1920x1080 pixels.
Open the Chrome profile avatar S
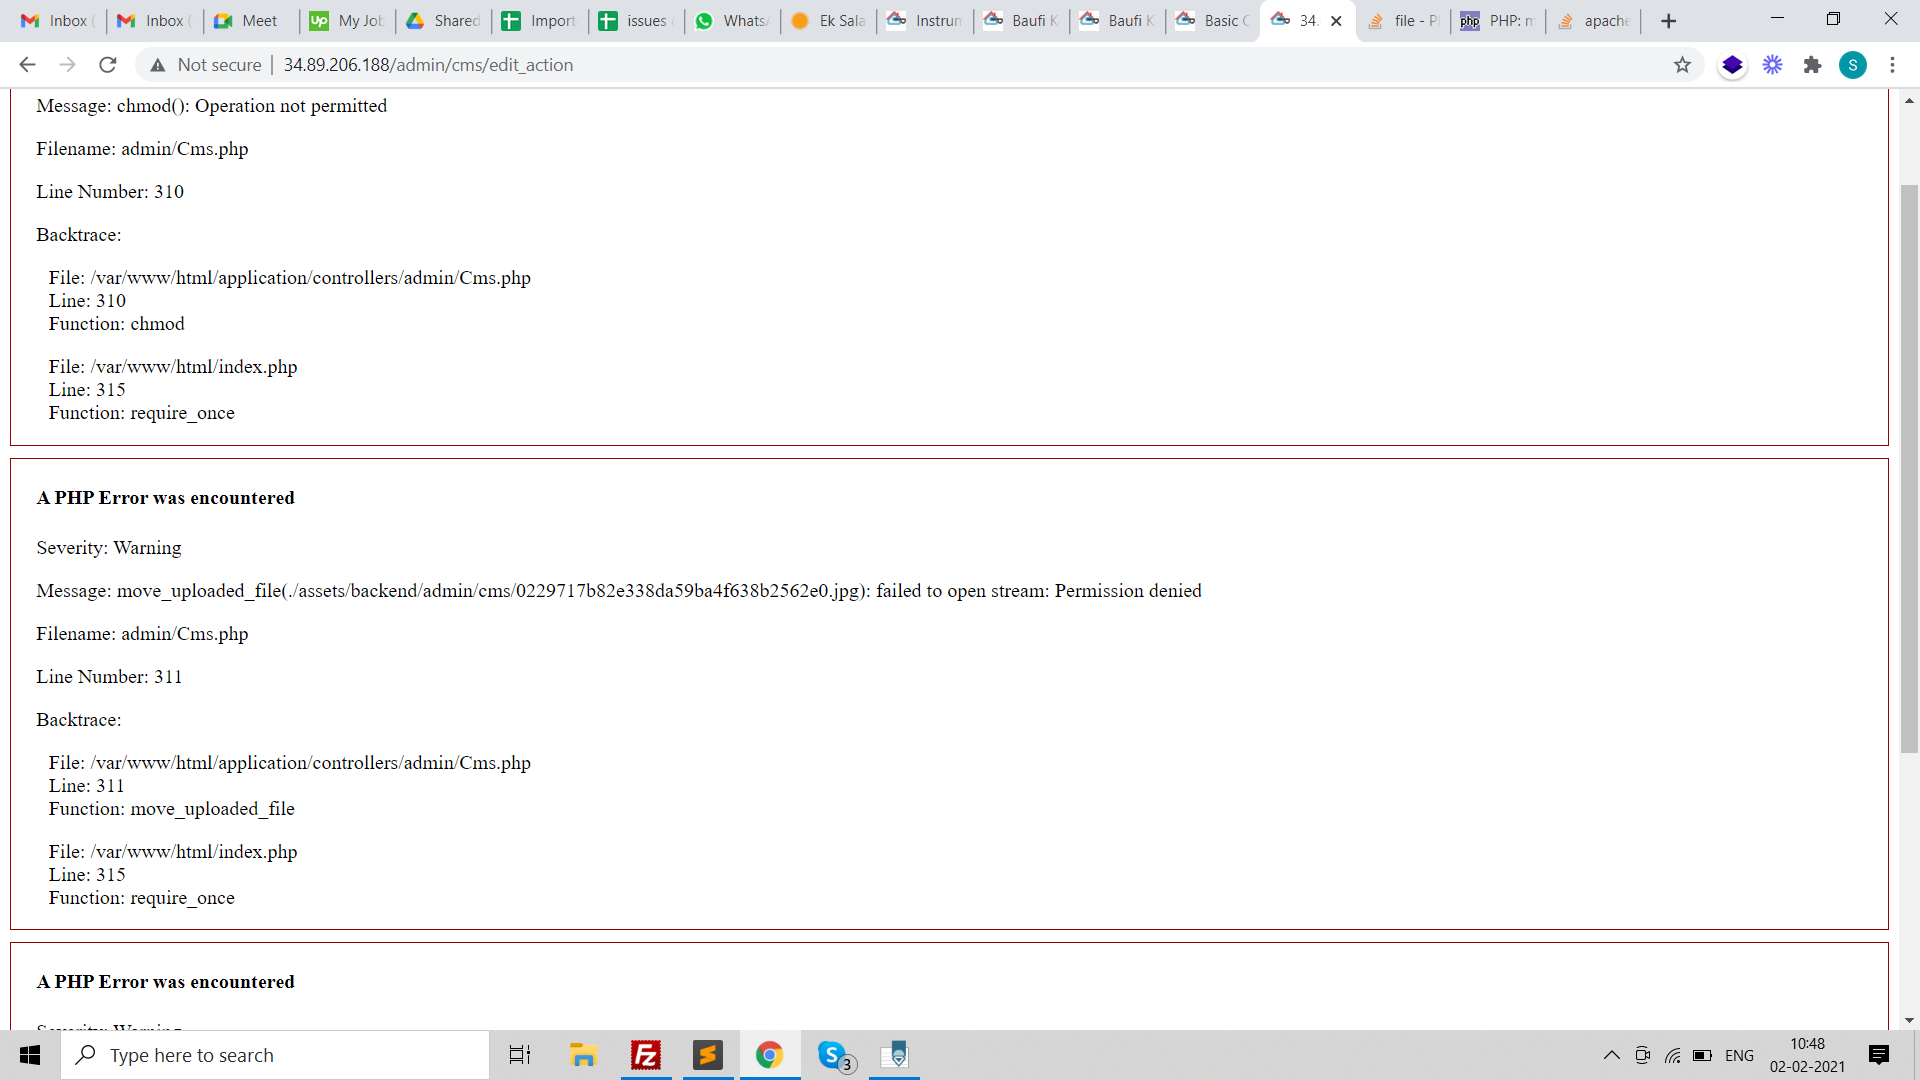1853,65
